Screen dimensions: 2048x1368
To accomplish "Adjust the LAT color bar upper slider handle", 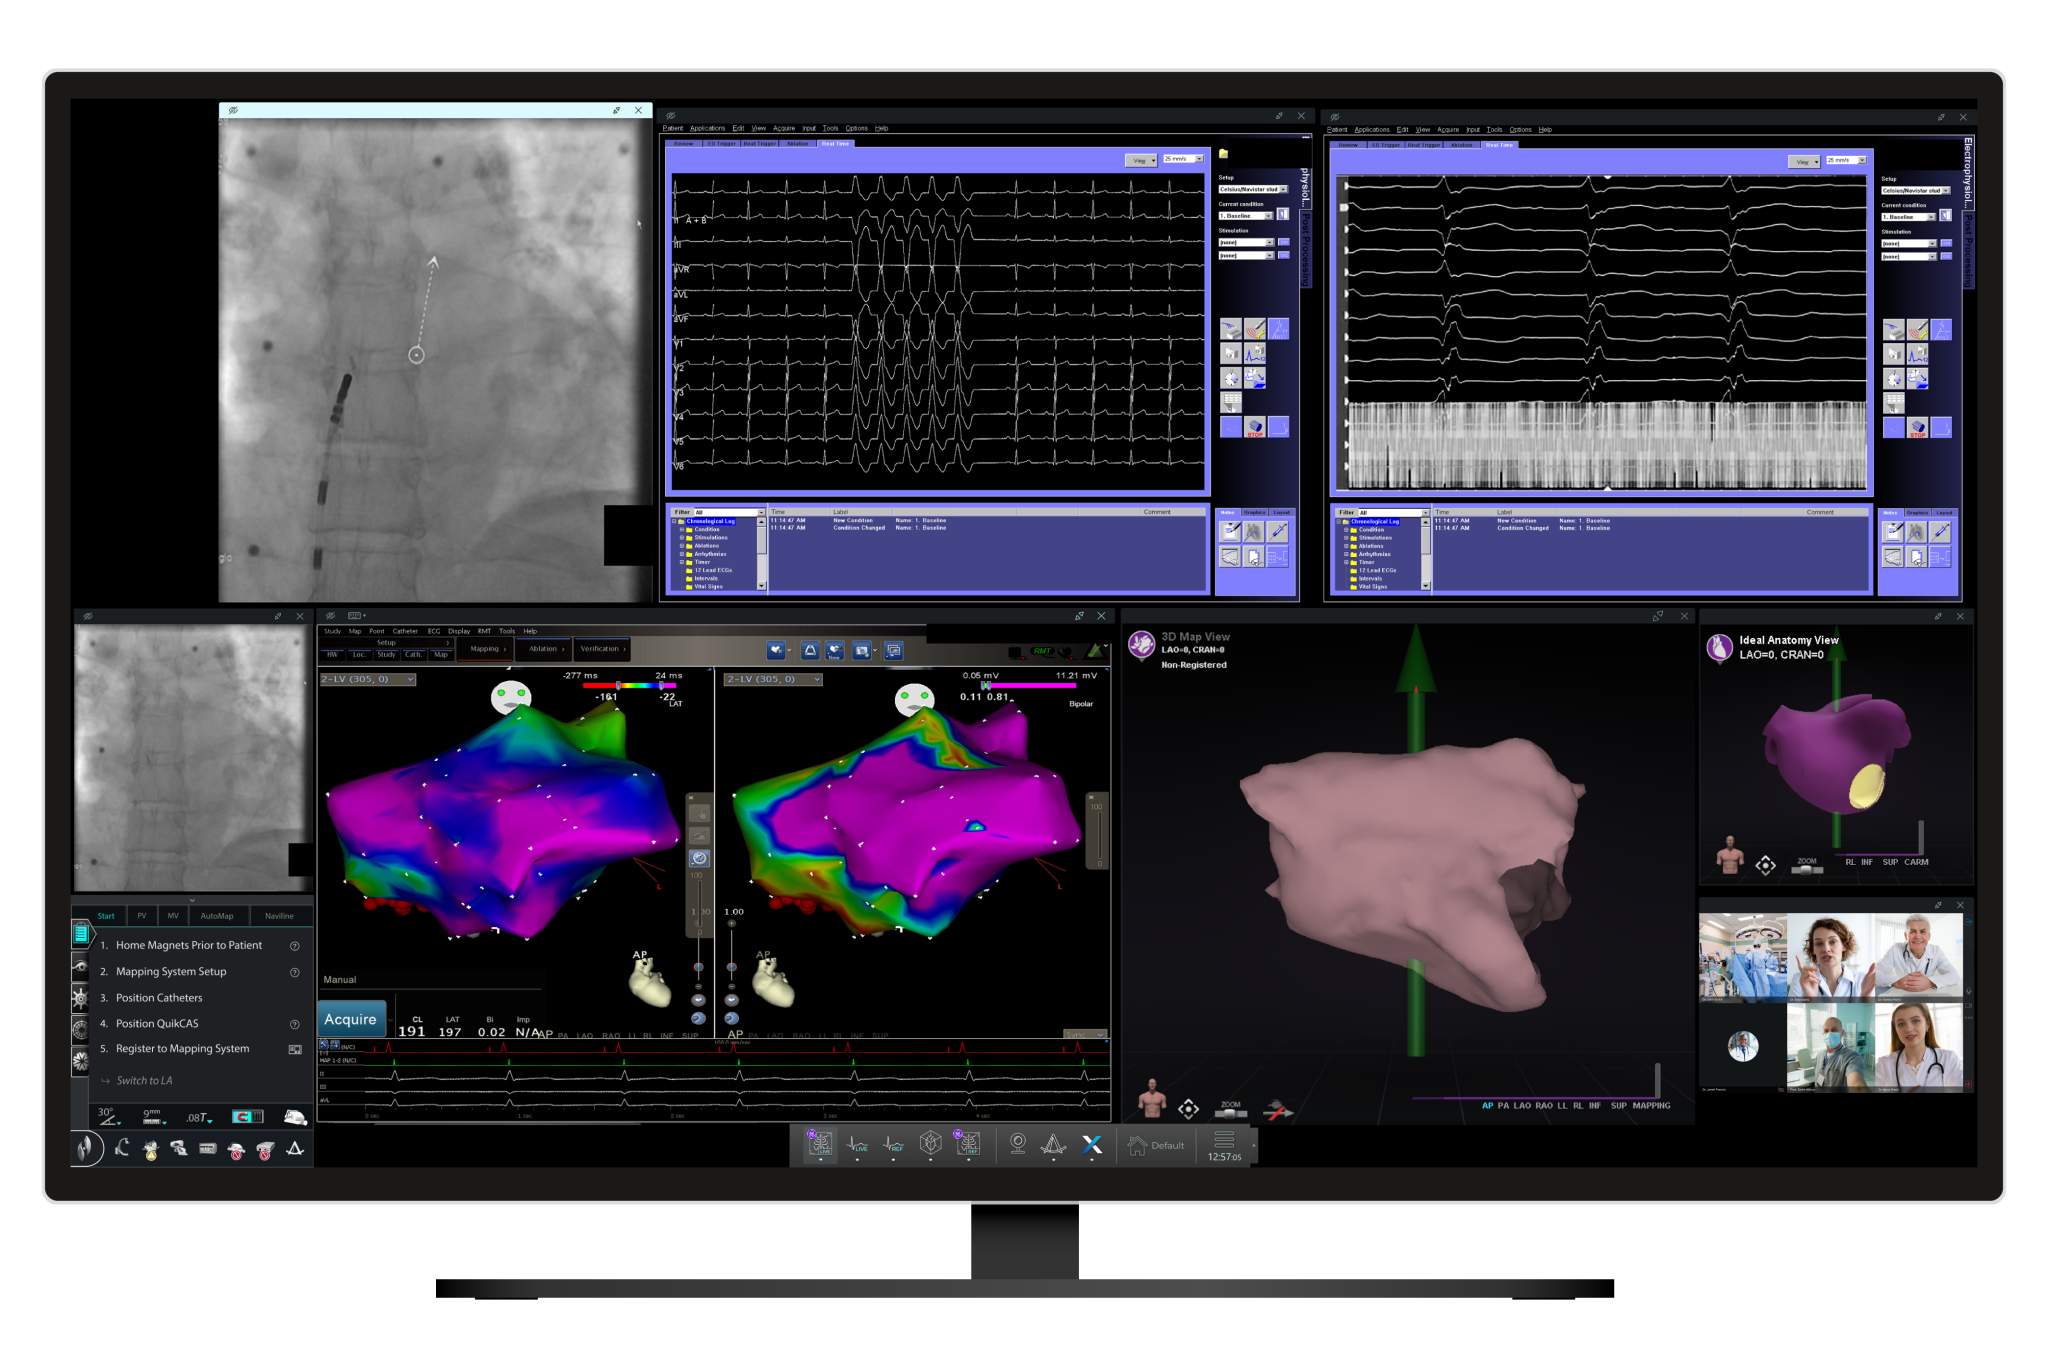I will 661,686.
